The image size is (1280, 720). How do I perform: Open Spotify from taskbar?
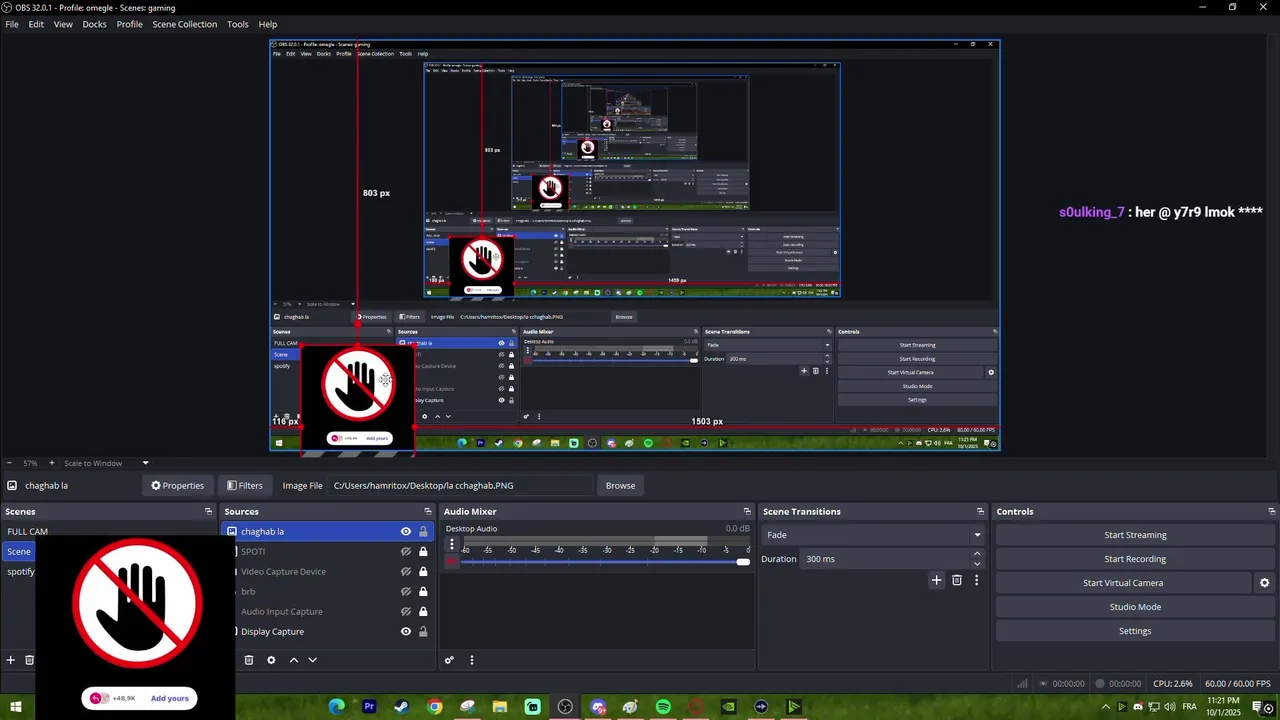click(663, 707)
